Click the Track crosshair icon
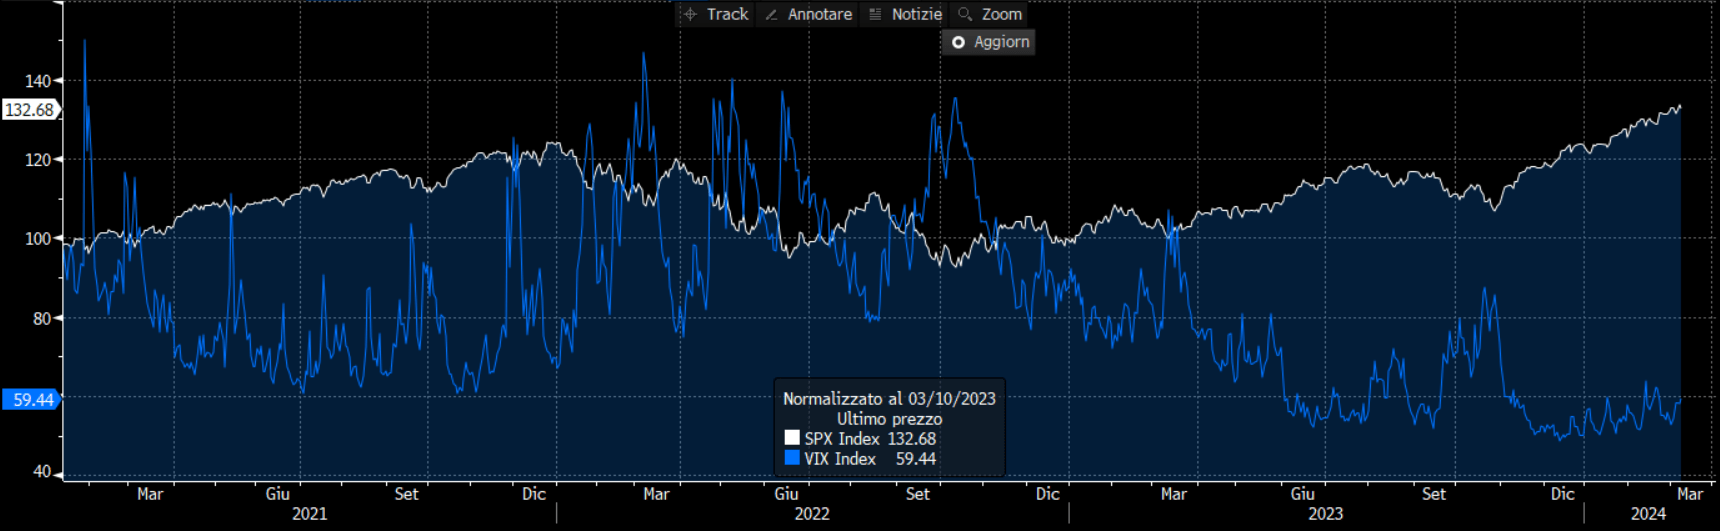1720x531 pixels. (x=690, y=14)
